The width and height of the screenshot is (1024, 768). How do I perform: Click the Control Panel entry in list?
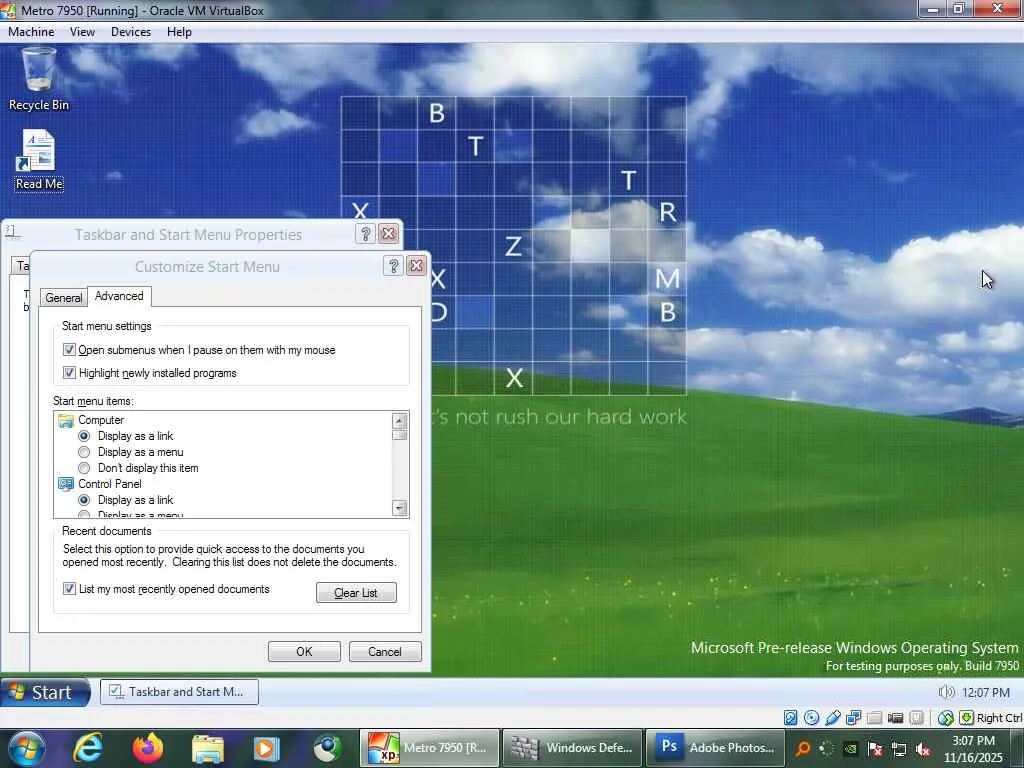pyautogui.click(x=100, y=484)
